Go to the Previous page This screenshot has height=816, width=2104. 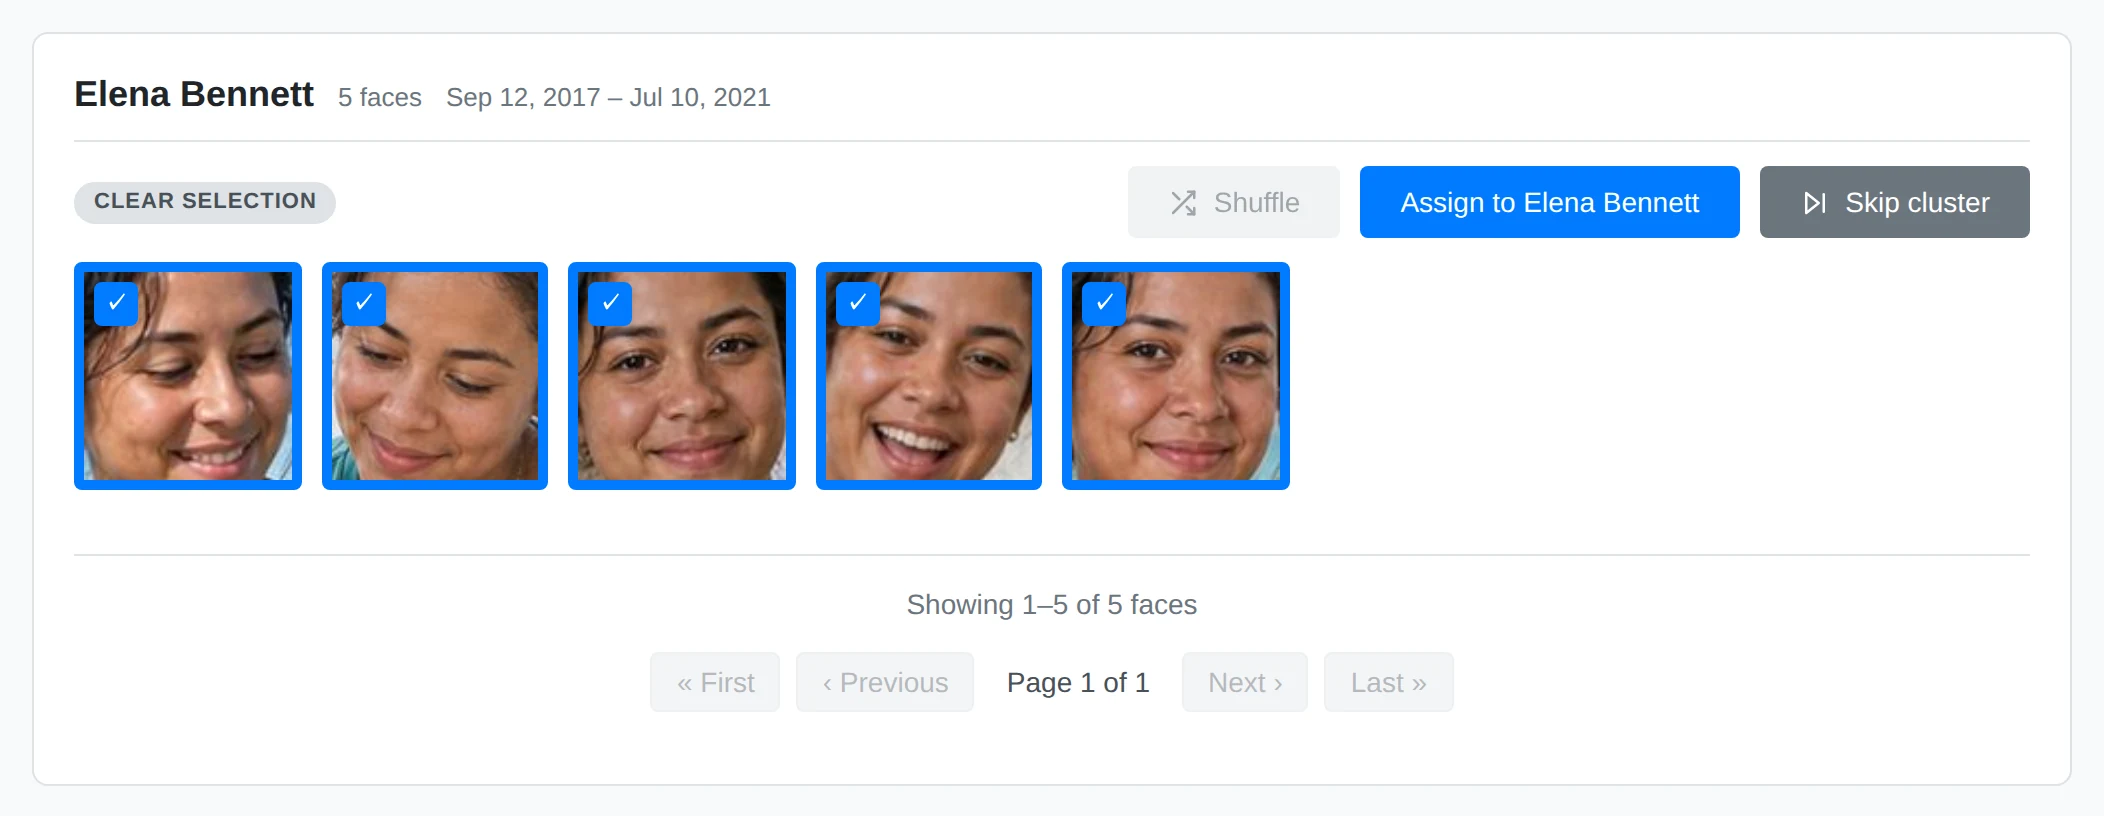click(x=885, y=682)
